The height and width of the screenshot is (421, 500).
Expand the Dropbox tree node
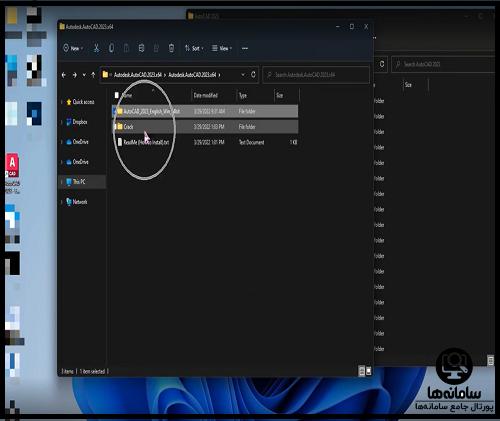coord(62,122)
